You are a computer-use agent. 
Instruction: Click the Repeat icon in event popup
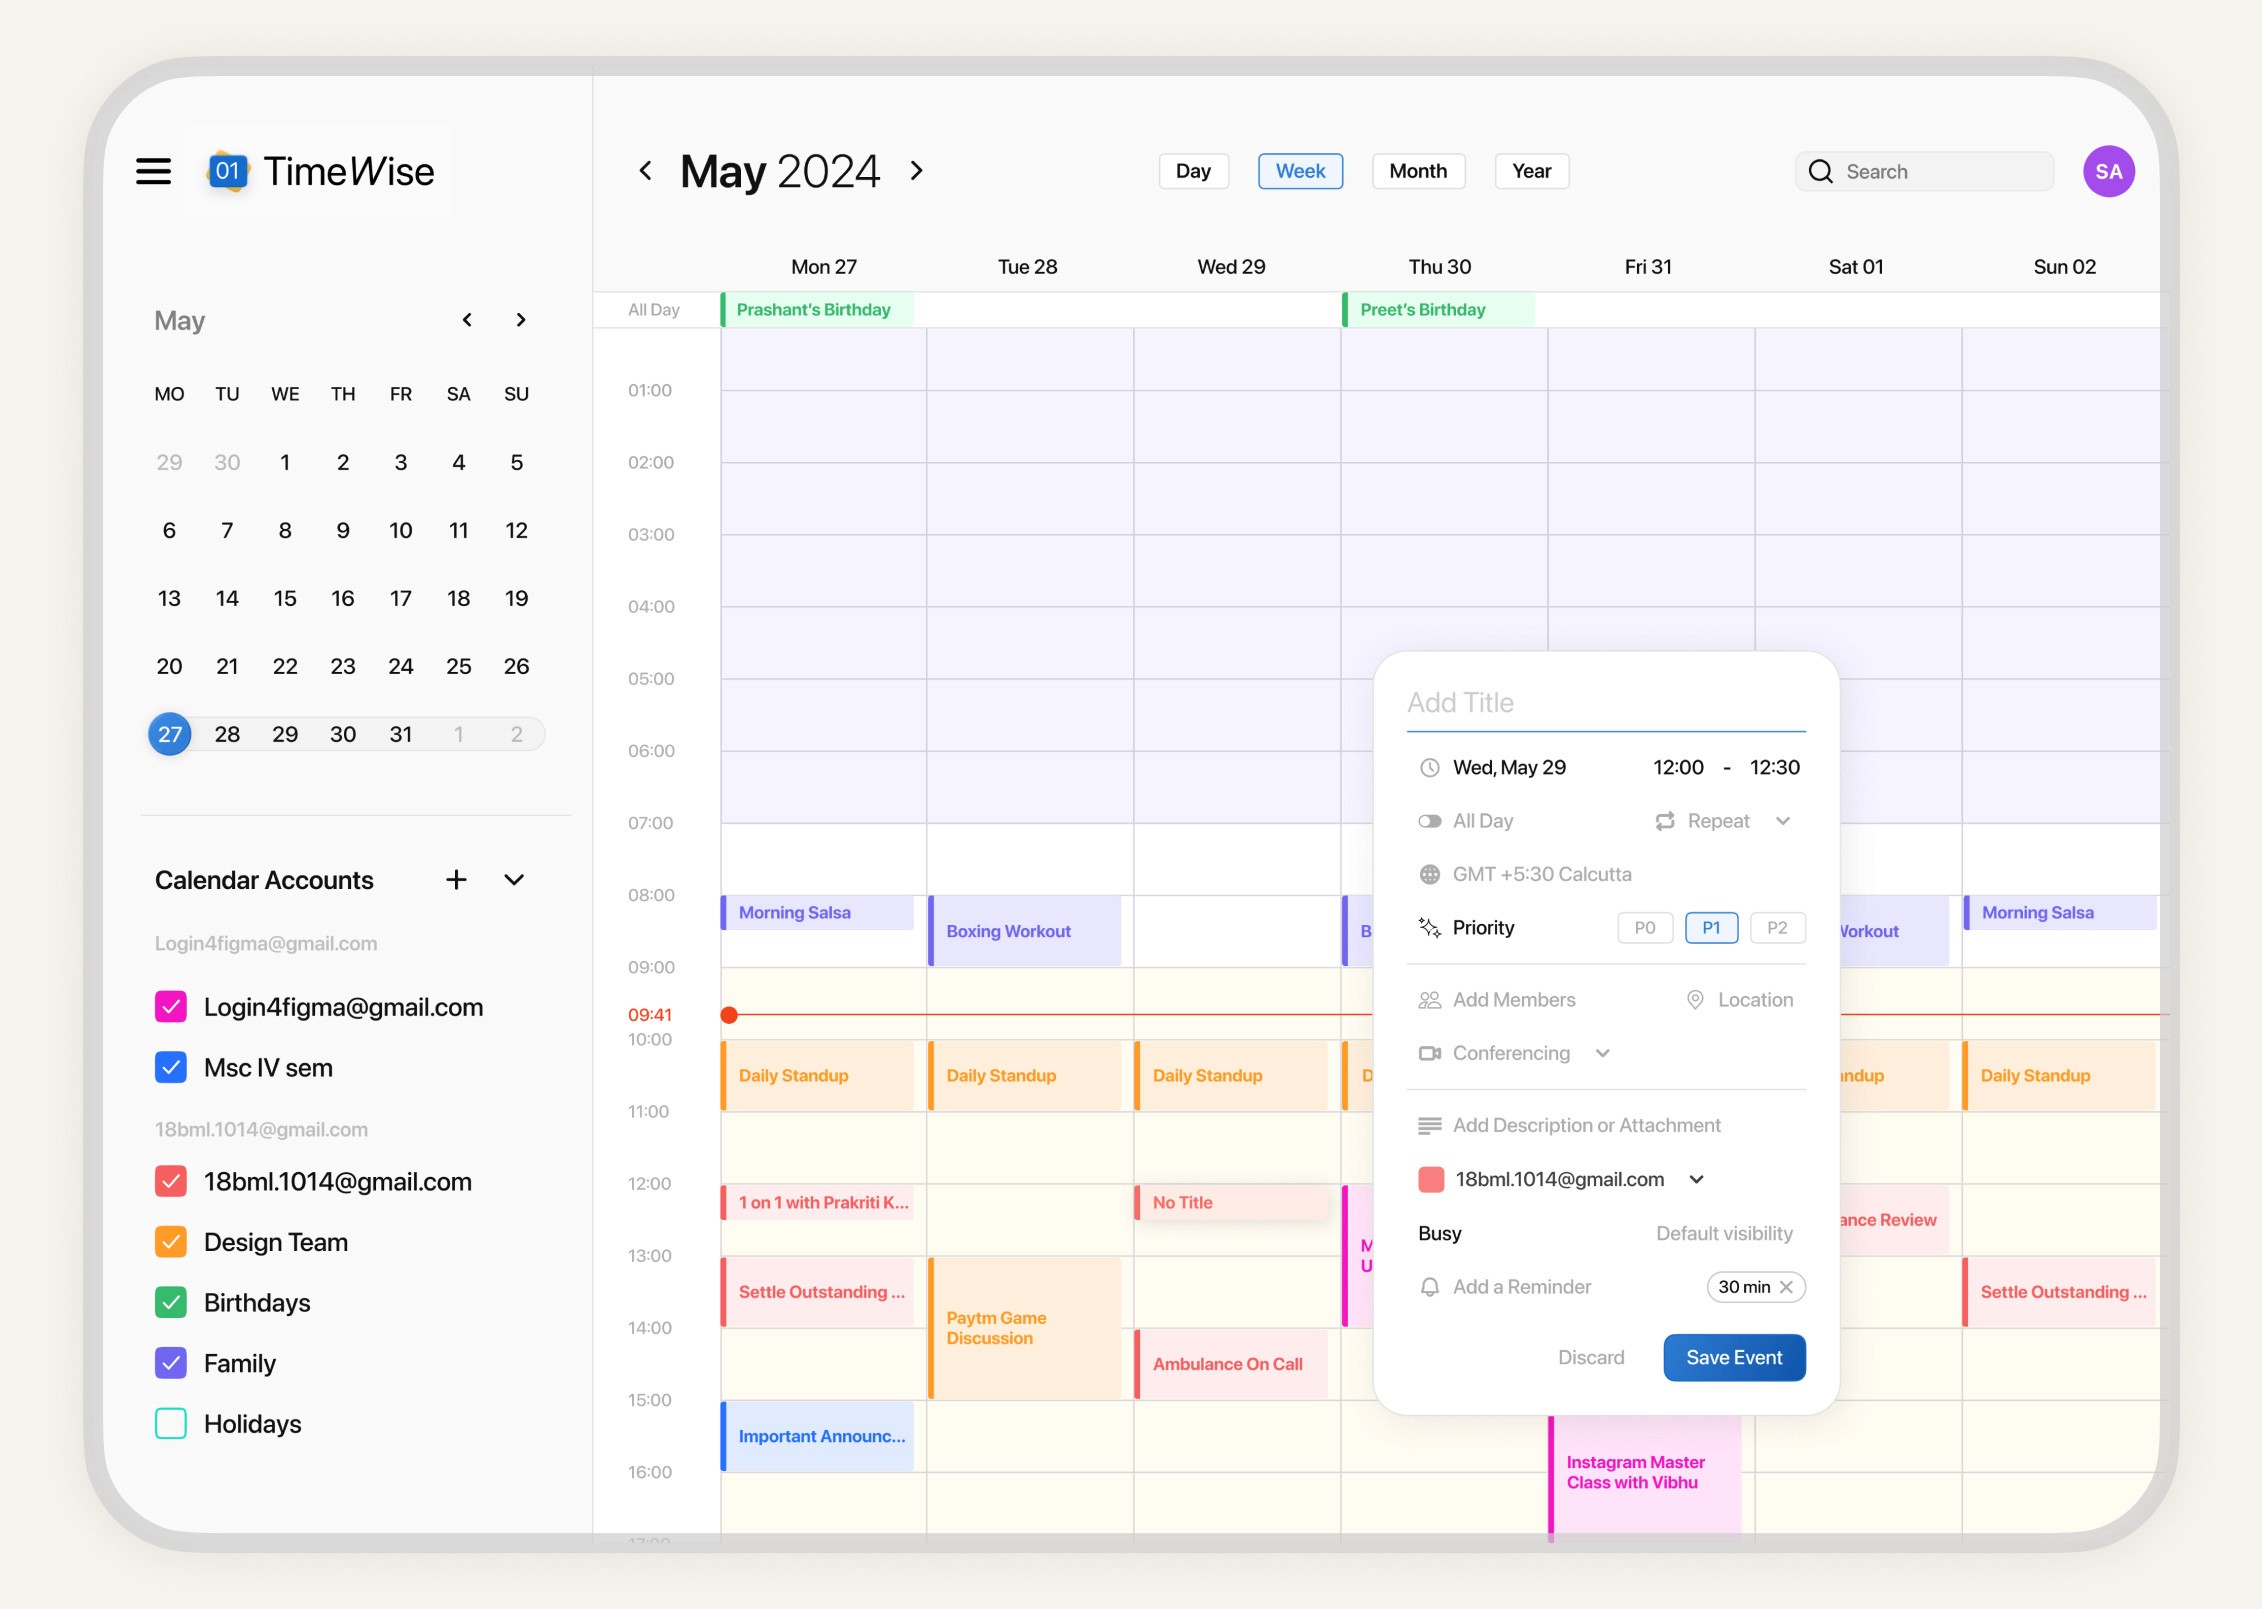pos(1665,821)
